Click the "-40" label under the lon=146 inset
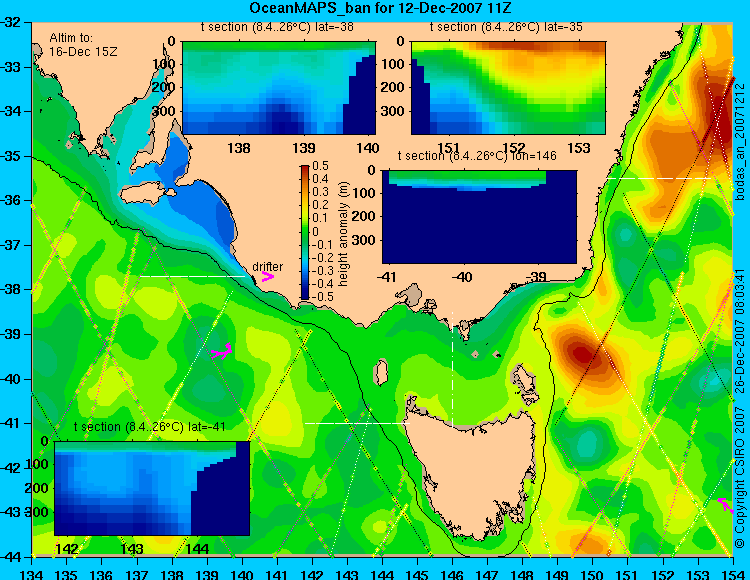 [x=462, y=277]
